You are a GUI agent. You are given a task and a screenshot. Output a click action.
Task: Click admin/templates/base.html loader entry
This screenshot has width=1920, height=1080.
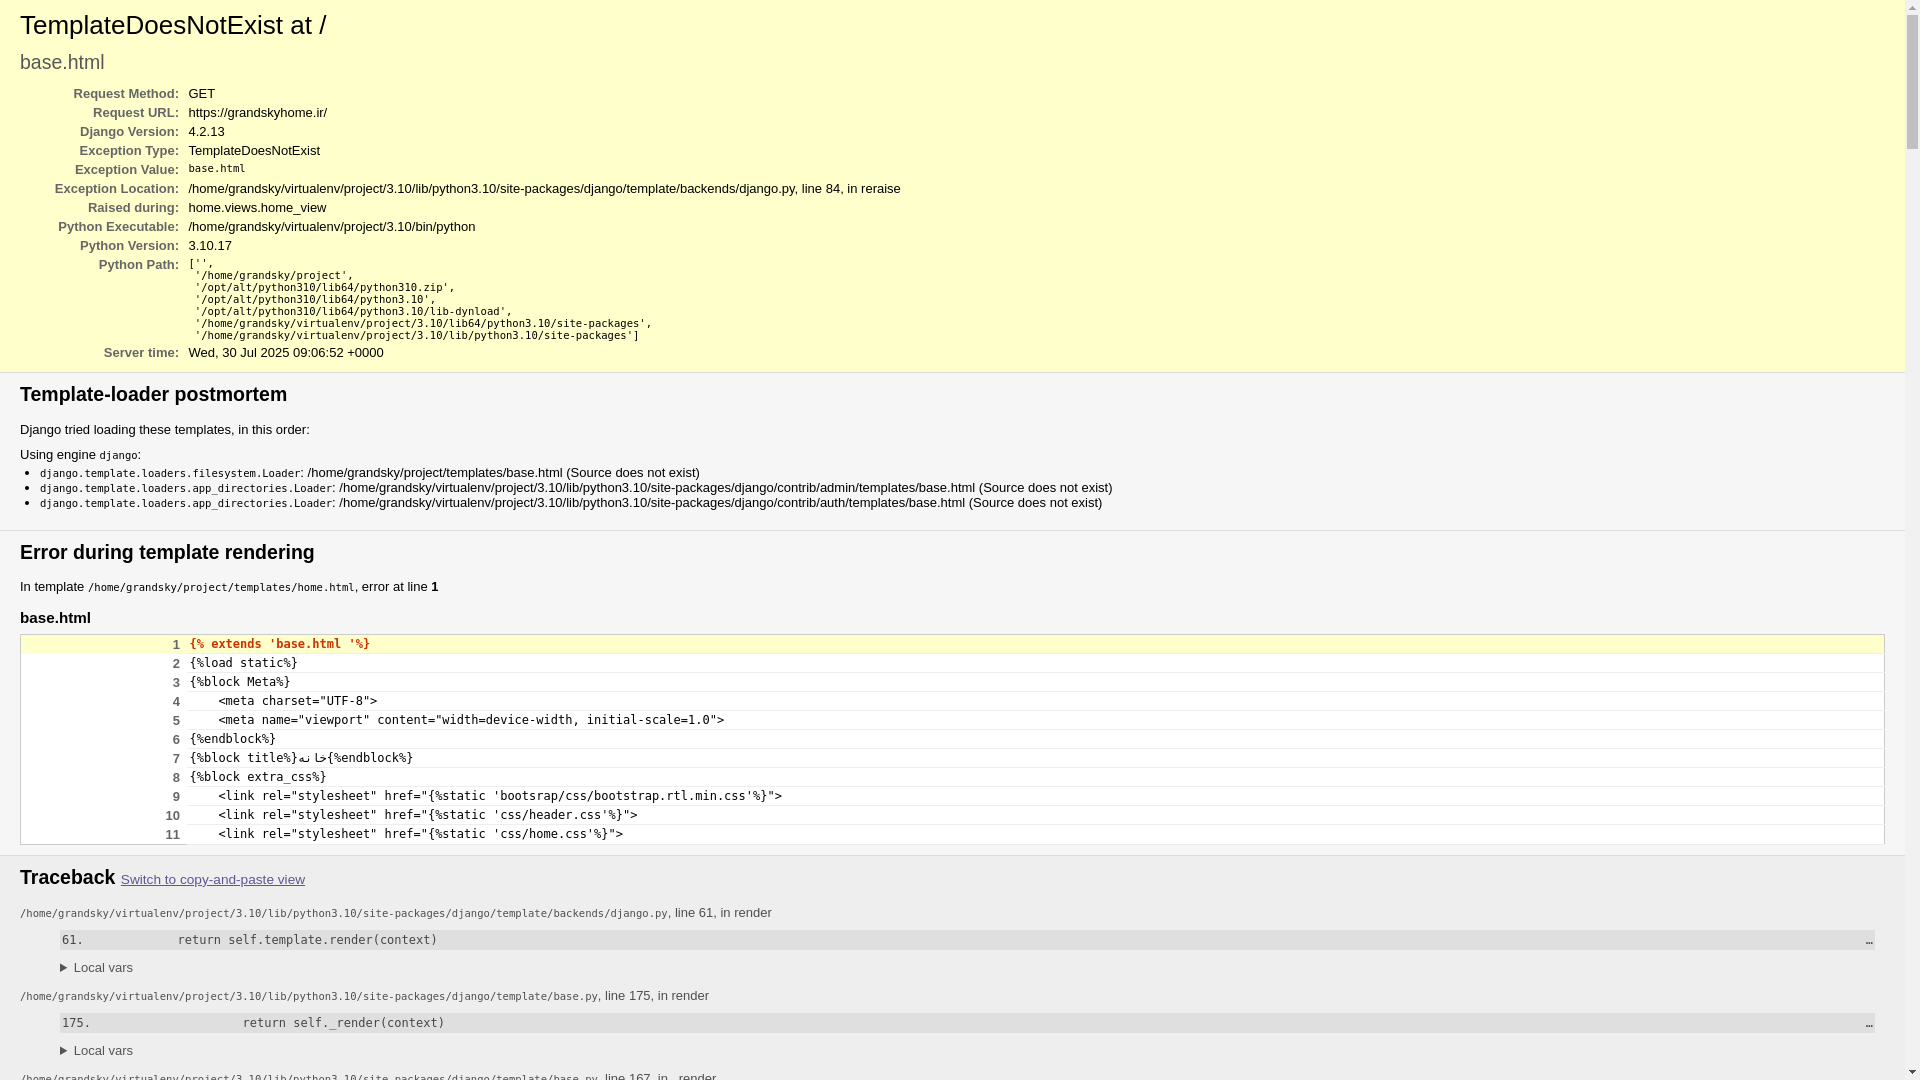tap(576, 488)
